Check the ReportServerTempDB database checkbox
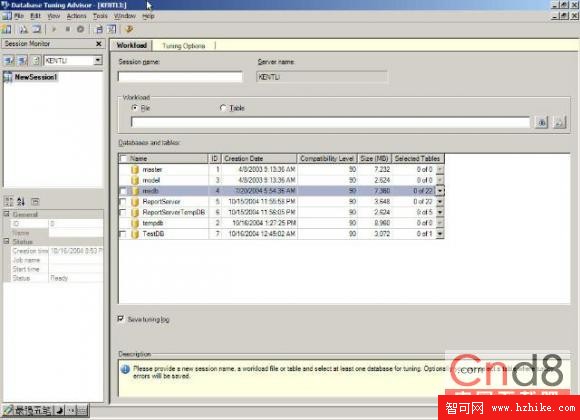The width and height of the screenshot is (580, 420). point(122,213)
